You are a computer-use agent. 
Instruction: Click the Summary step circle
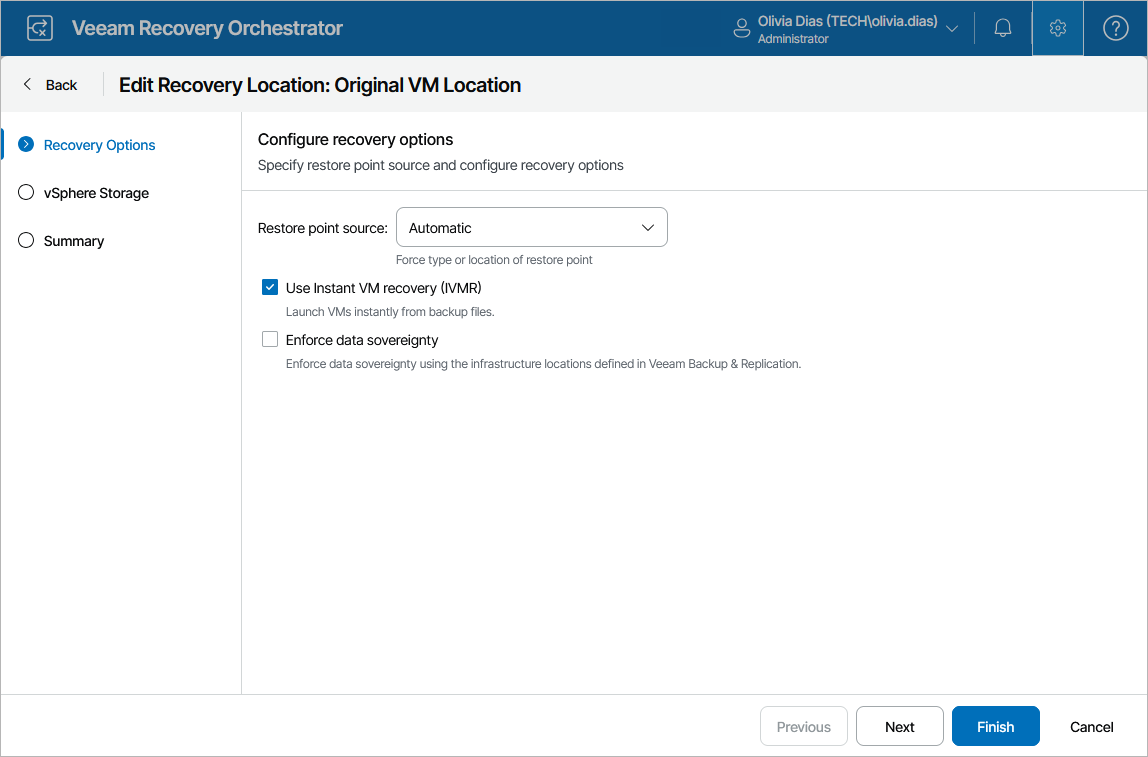point(26,241)
